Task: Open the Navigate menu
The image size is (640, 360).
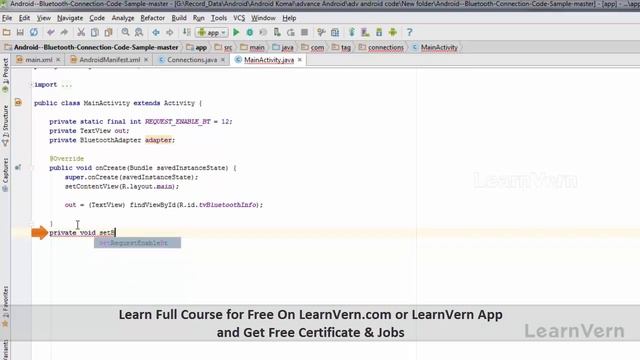Action: click(70, 18)
